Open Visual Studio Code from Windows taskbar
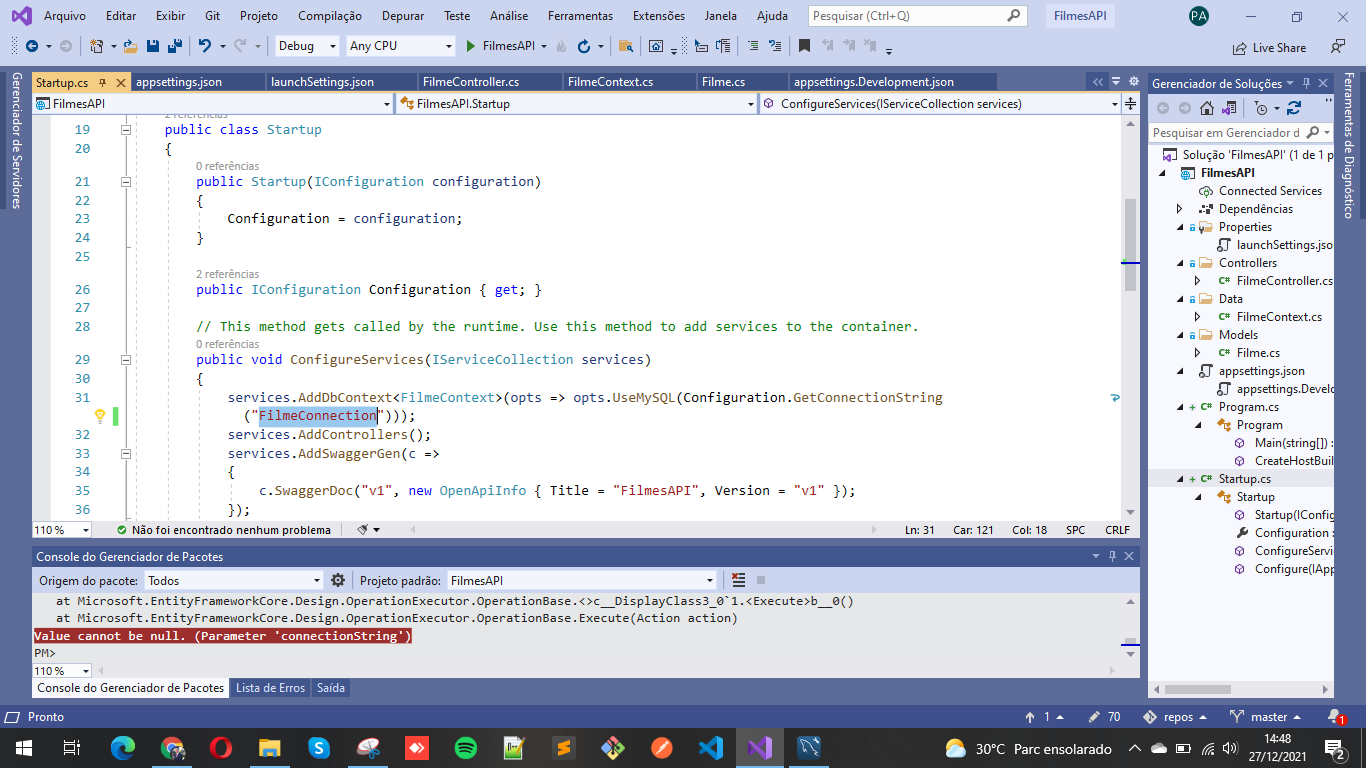 pyautogui.click(x=711, y=747)
